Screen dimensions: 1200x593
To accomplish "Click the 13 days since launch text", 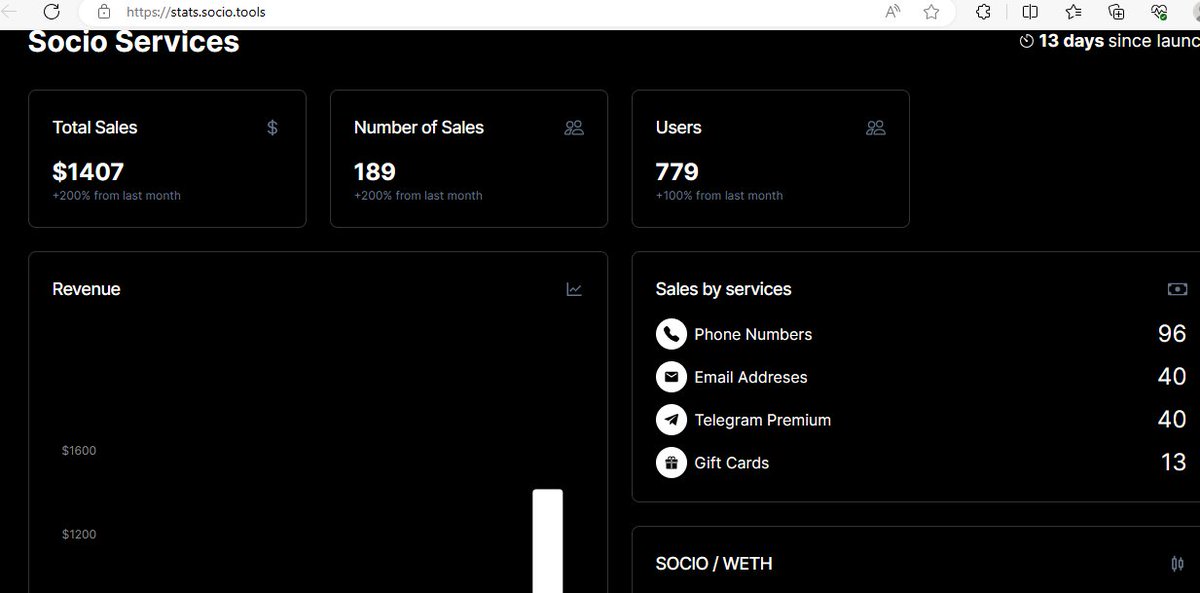I will (1119, 42).
